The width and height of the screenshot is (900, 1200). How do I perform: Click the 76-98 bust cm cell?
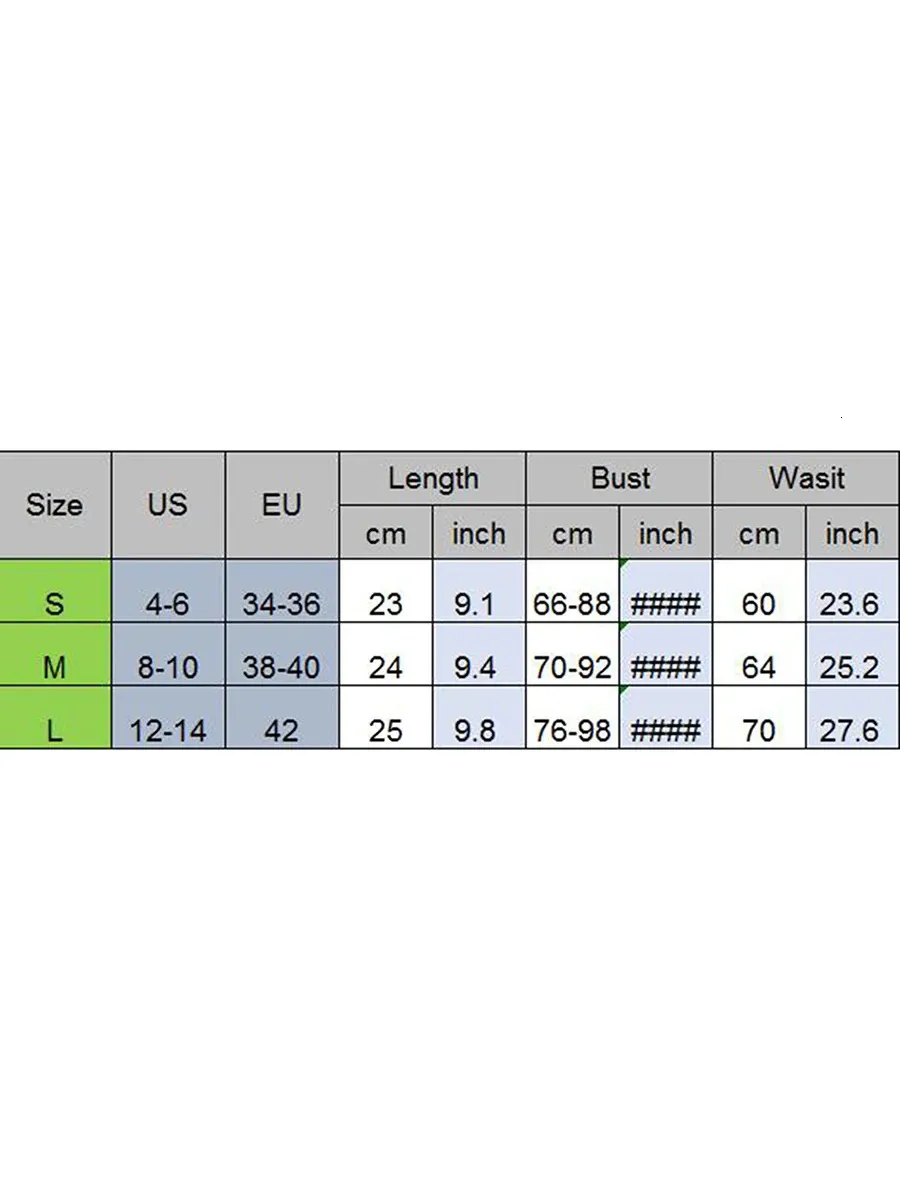(x=572, y=730)
